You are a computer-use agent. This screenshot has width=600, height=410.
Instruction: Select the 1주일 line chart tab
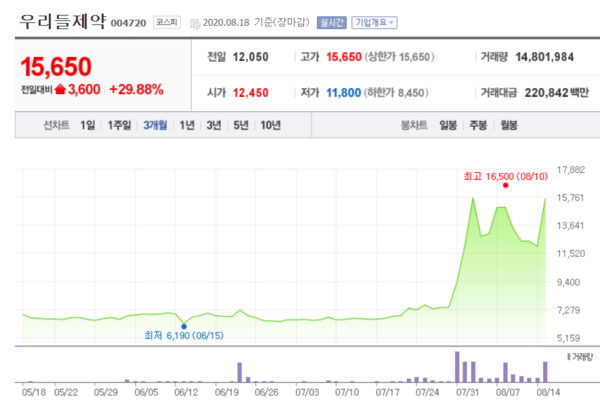pyautogui.click(x=119, y=125)
